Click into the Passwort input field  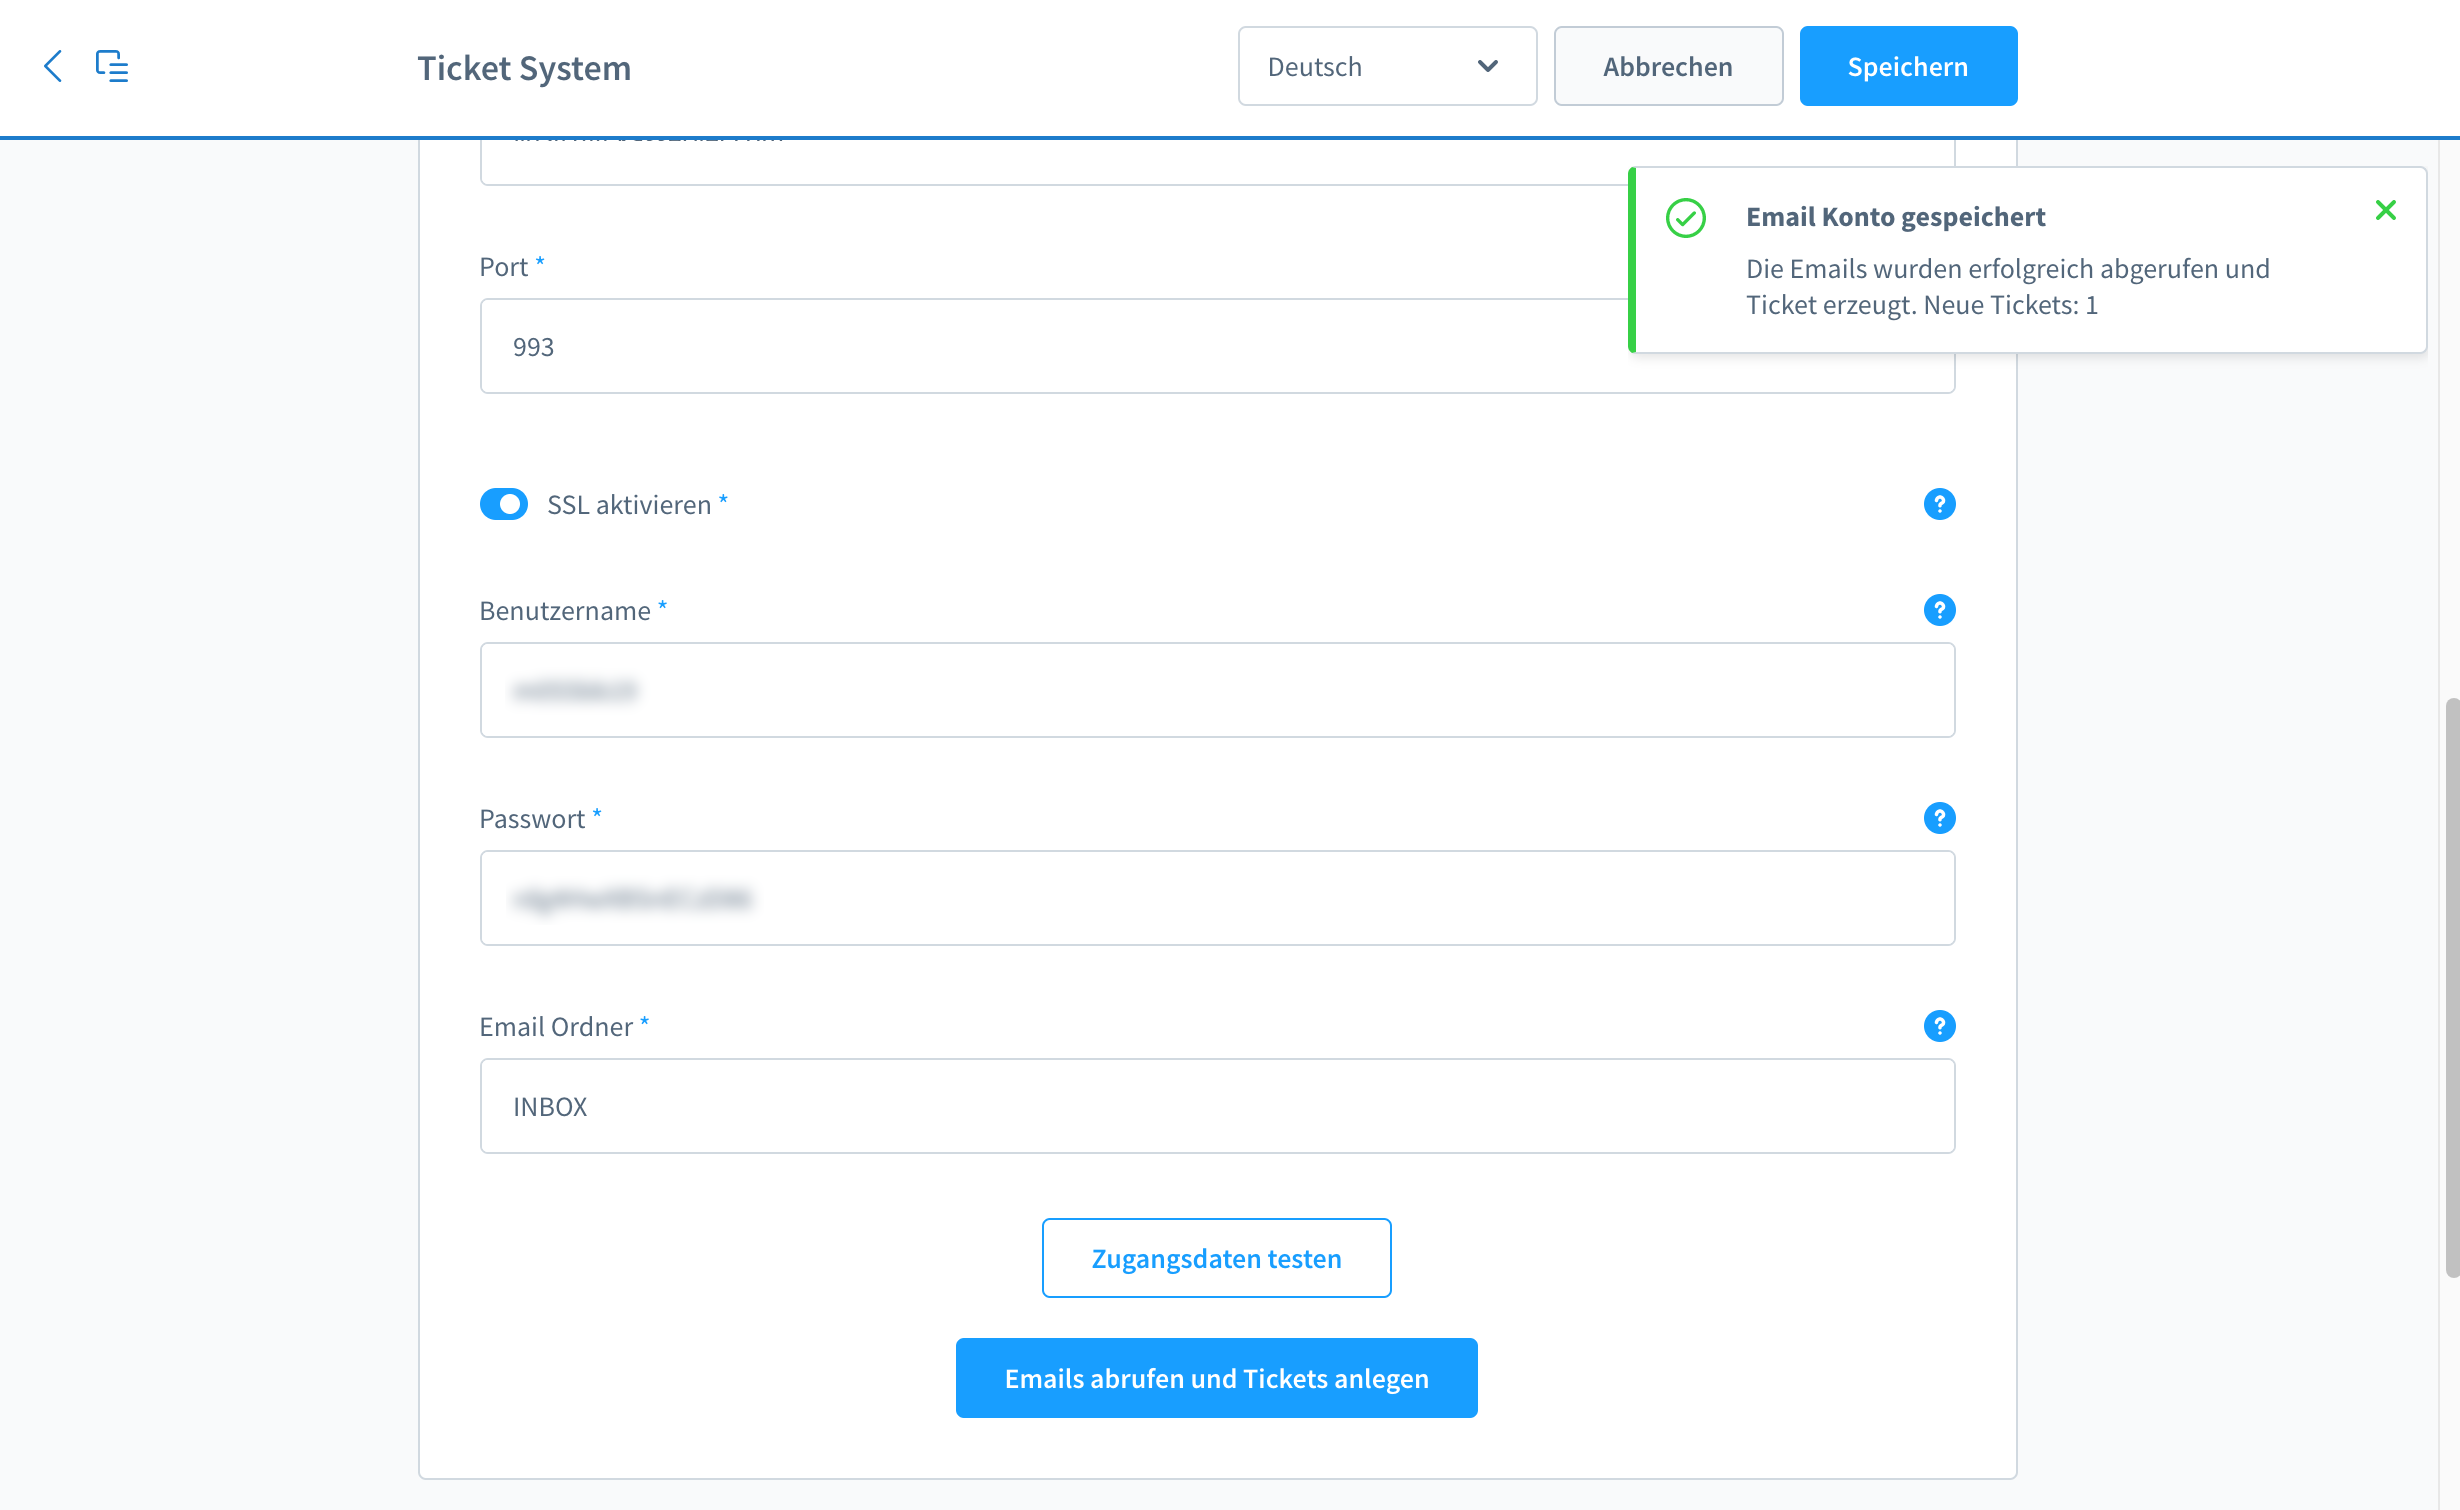[1217, 898]
